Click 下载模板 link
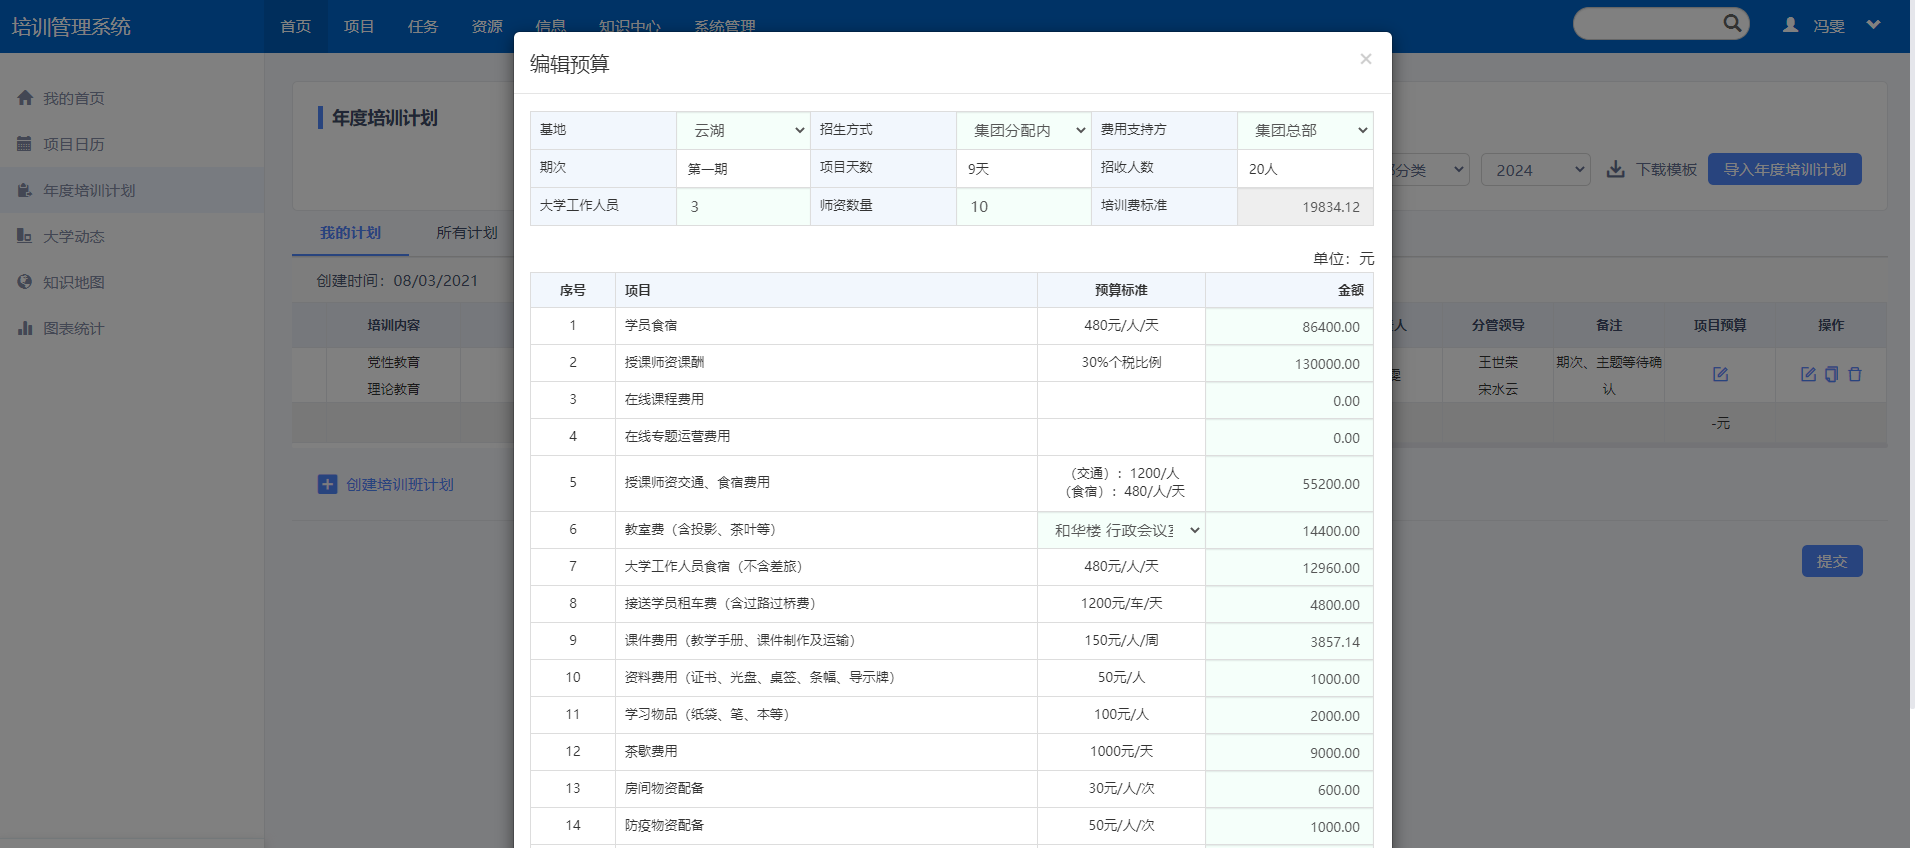This screenshot has width=1915, height=848. [1666, 170]
